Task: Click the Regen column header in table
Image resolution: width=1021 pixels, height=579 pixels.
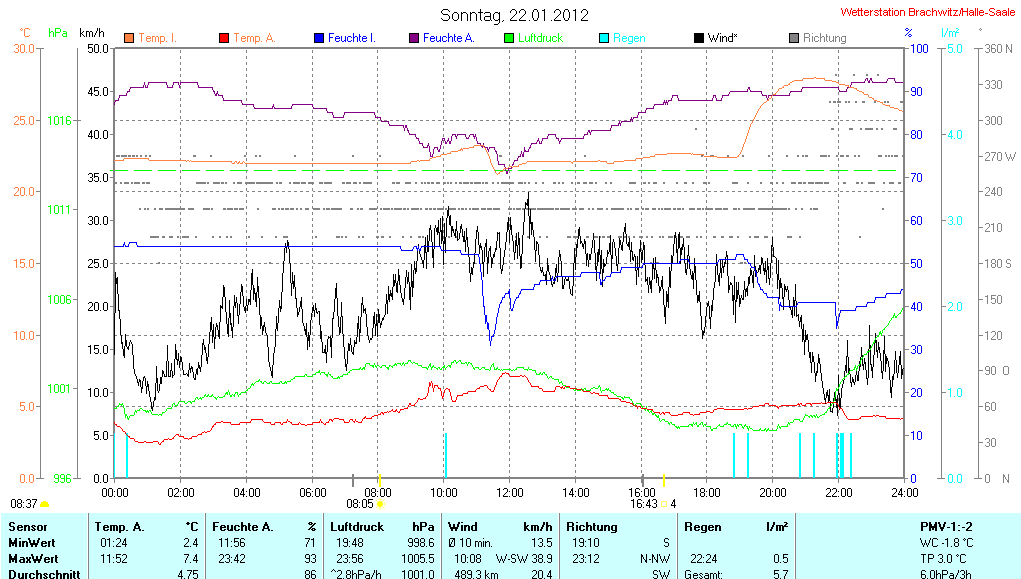Action: [x=702, y=526]
